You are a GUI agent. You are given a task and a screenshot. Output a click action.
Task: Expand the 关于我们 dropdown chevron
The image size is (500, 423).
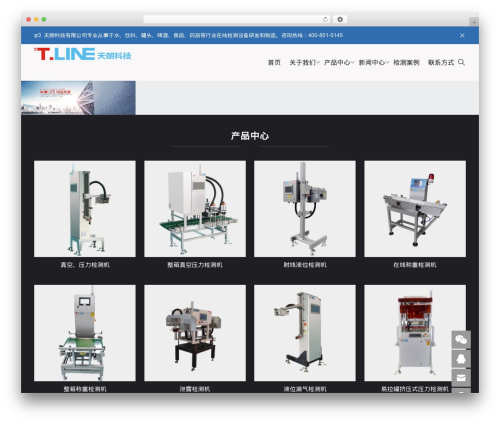point(318,62)
